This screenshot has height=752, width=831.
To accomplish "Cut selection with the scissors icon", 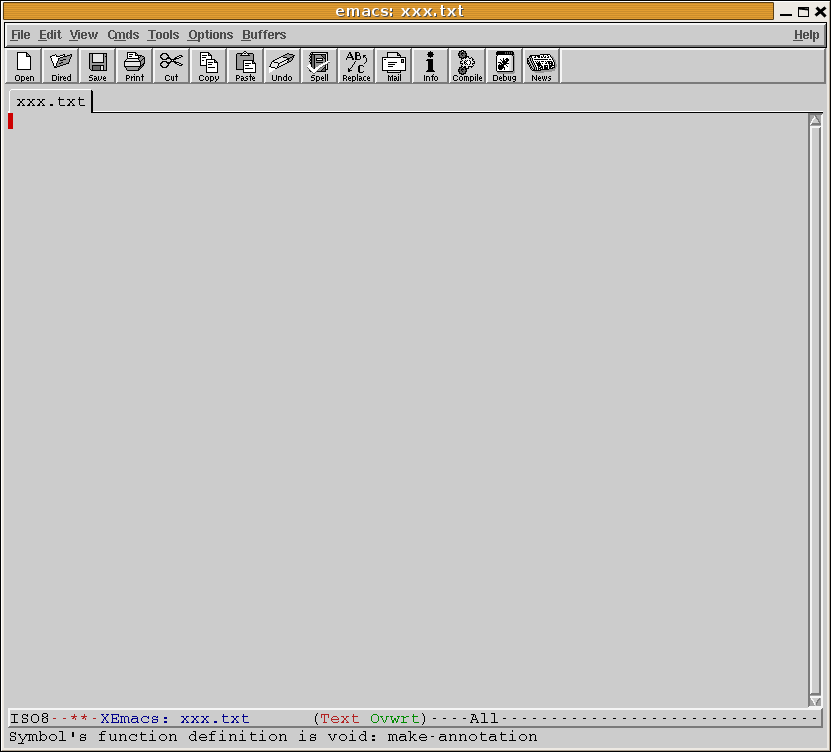I will point(171,66).
